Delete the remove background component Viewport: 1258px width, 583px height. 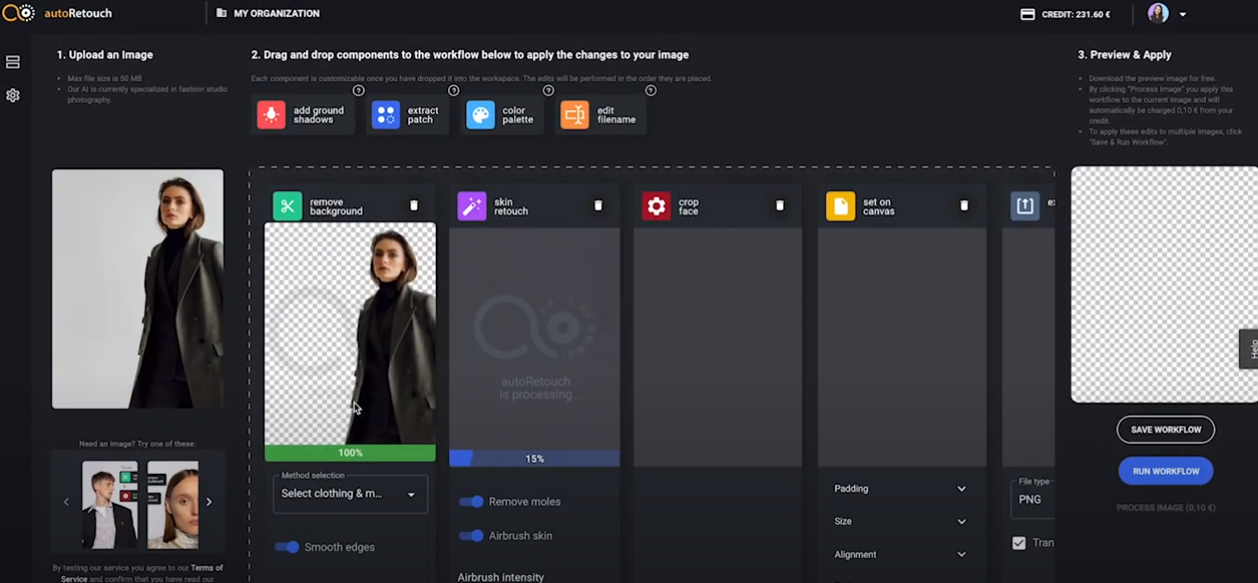(x=414, y=205)
